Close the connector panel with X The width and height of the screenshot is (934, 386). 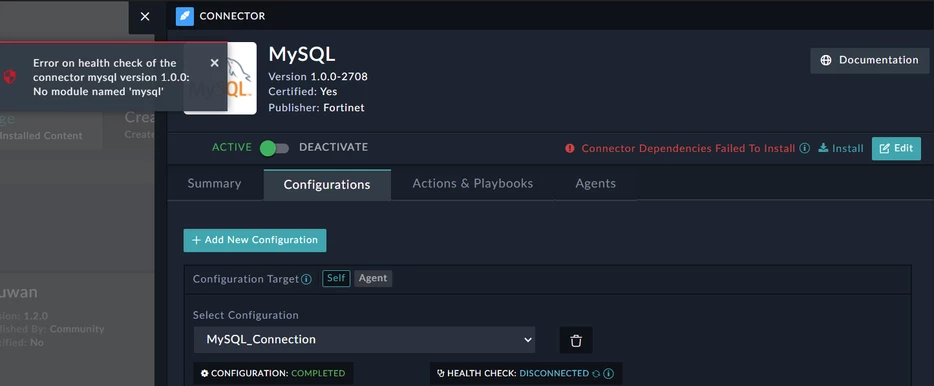coord(145,17)
